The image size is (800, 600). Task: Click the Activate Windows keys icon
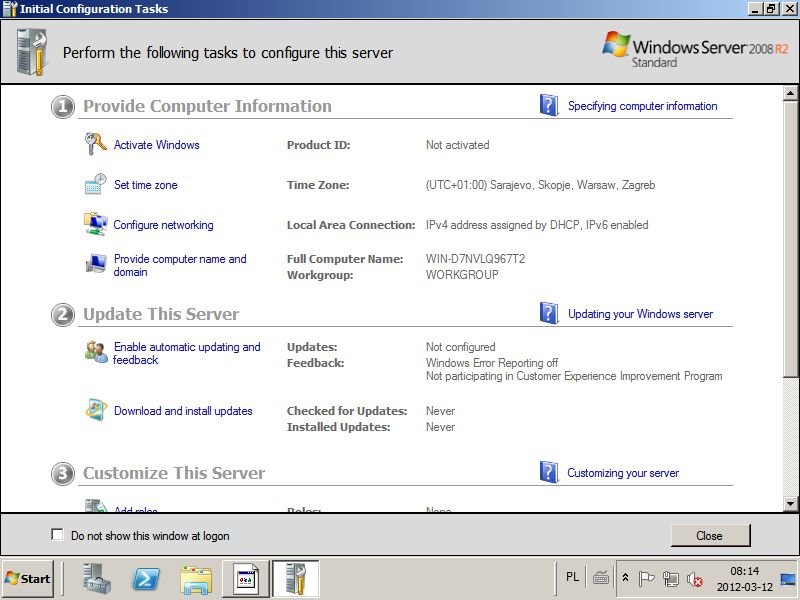pos(95,144)
